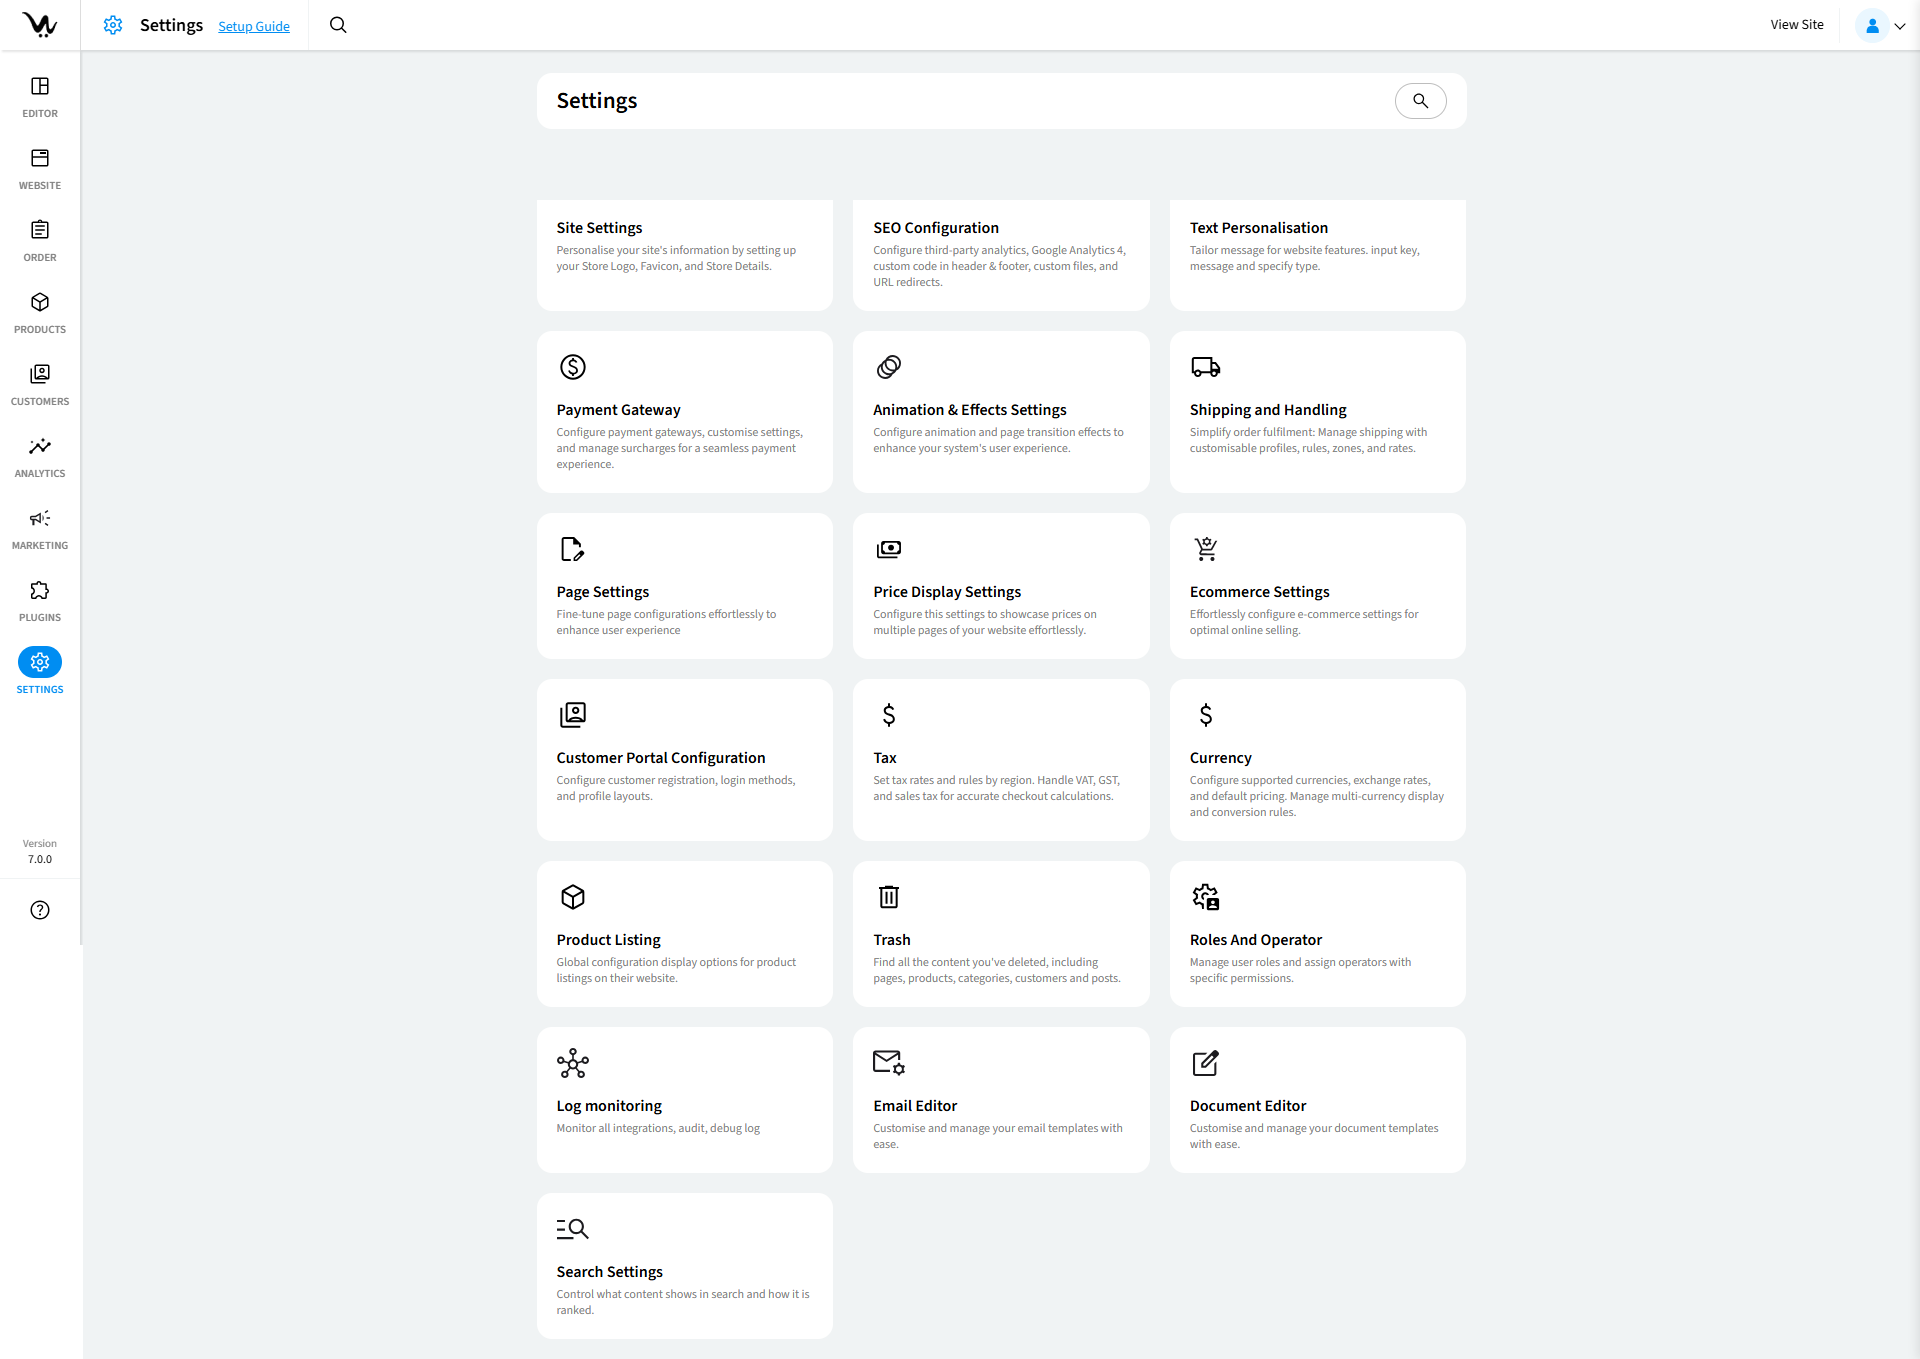Navigate to Products via sidebar icon
This screenshot has height=1359, width=1920.
(x=39, y=311)
